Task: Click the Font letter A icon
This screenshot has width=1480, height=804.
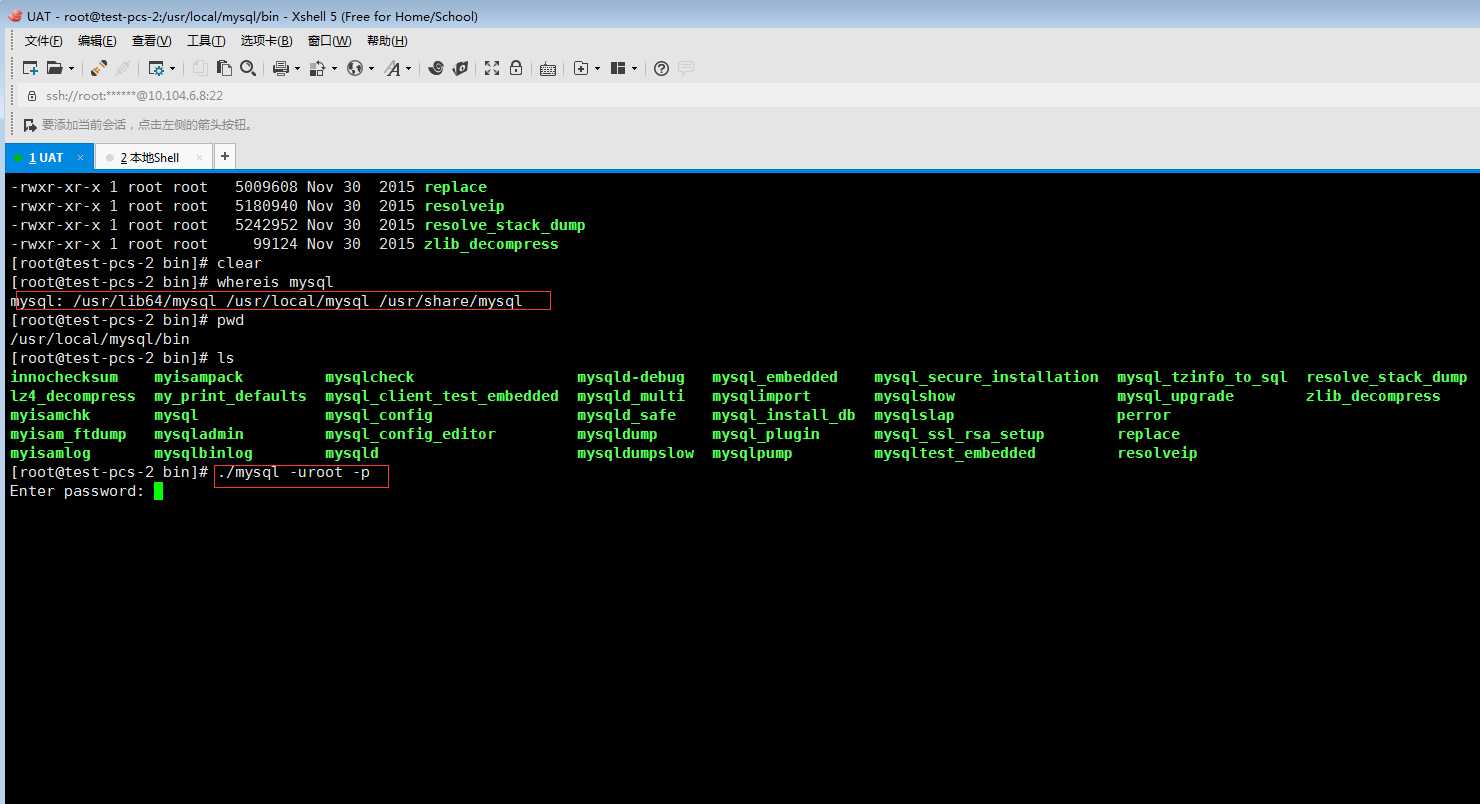Action: click(x=393, y=68)
